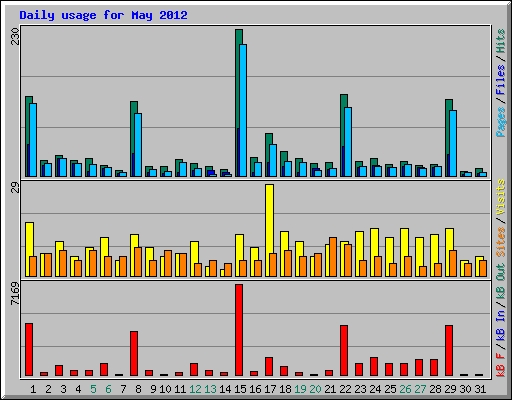Click the cyan files bar for day 15
The height and width of the screenshot is (400, 512).
pos(243,110)
